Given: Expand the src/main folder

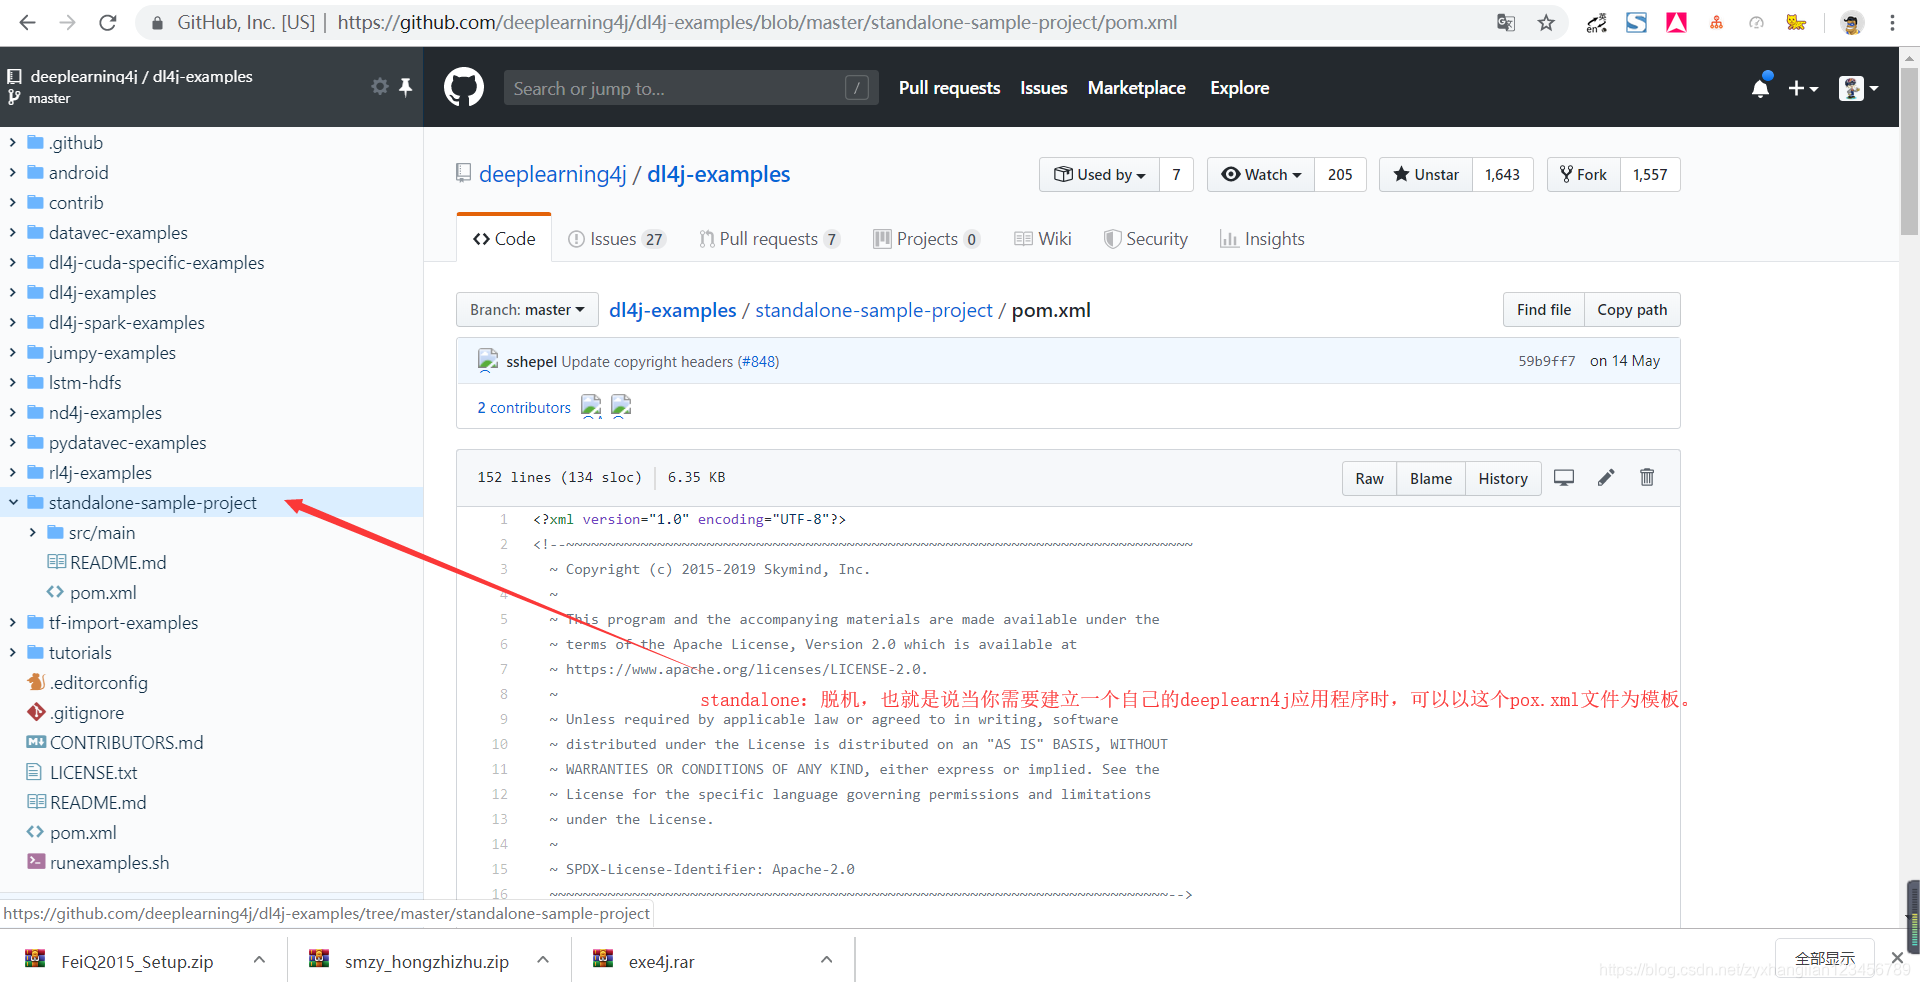Looking at the screenshot, I should pyautogui.click(x=32, y=532).
